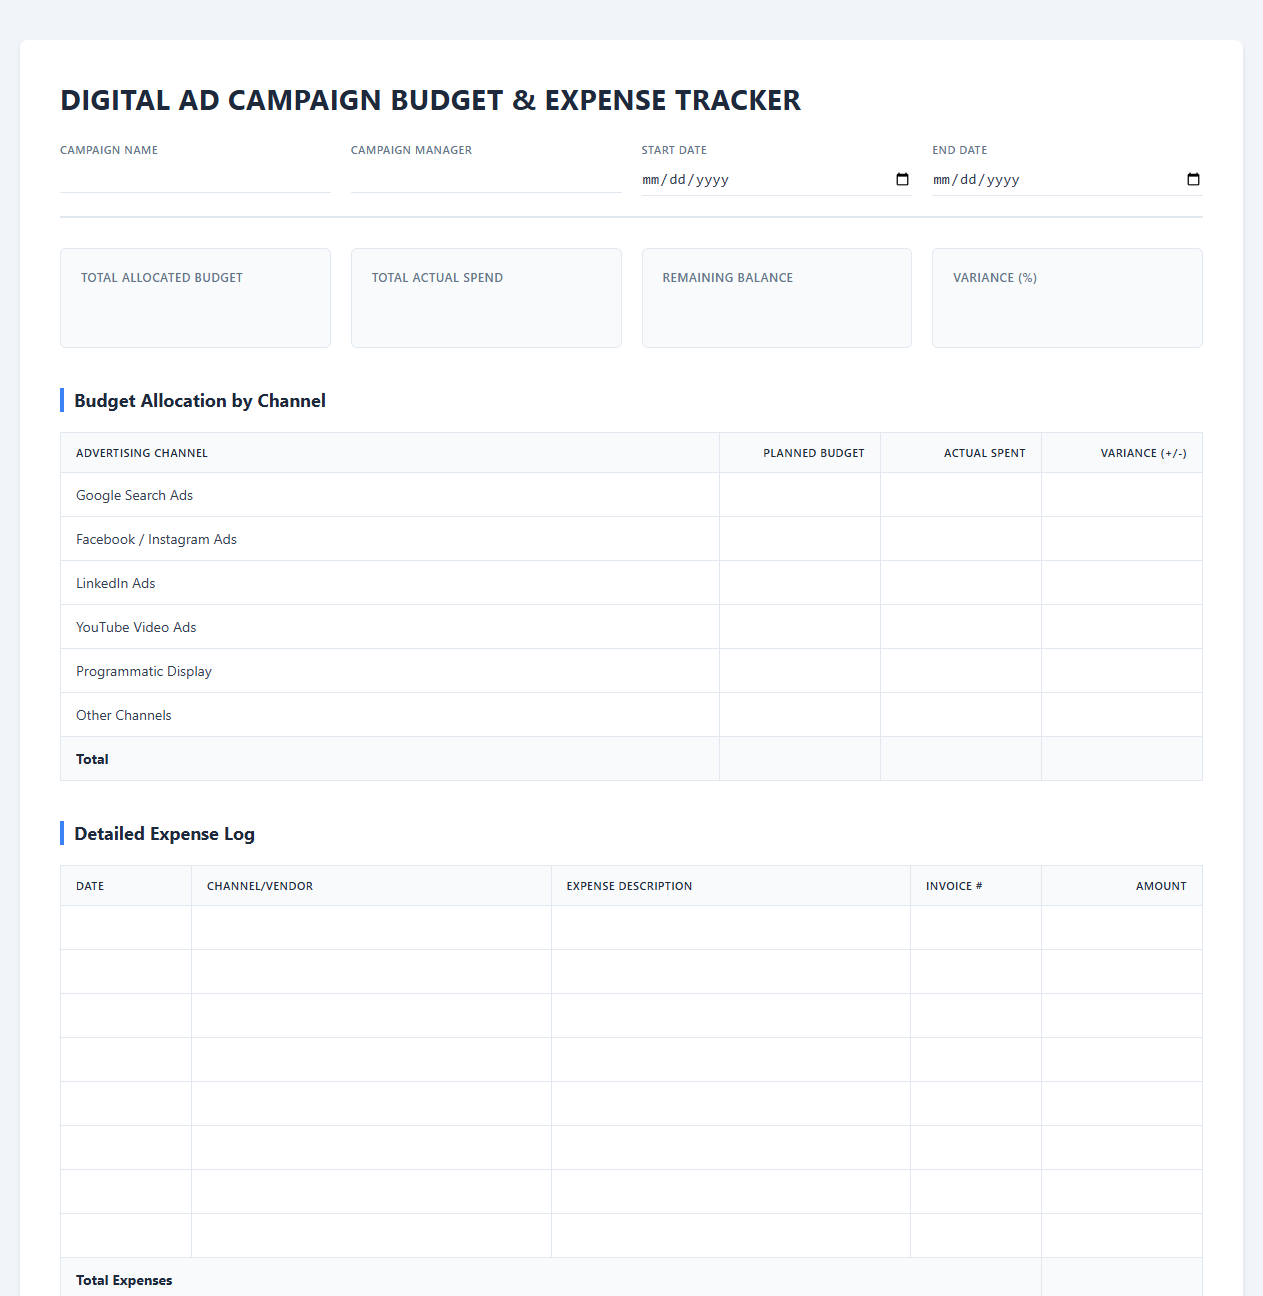Image resolution: width=1263 pixels, height=1296 pixels.
Task: Click Variance cell for LinkedIn Ads
Action: click(x=1122, y=583)
